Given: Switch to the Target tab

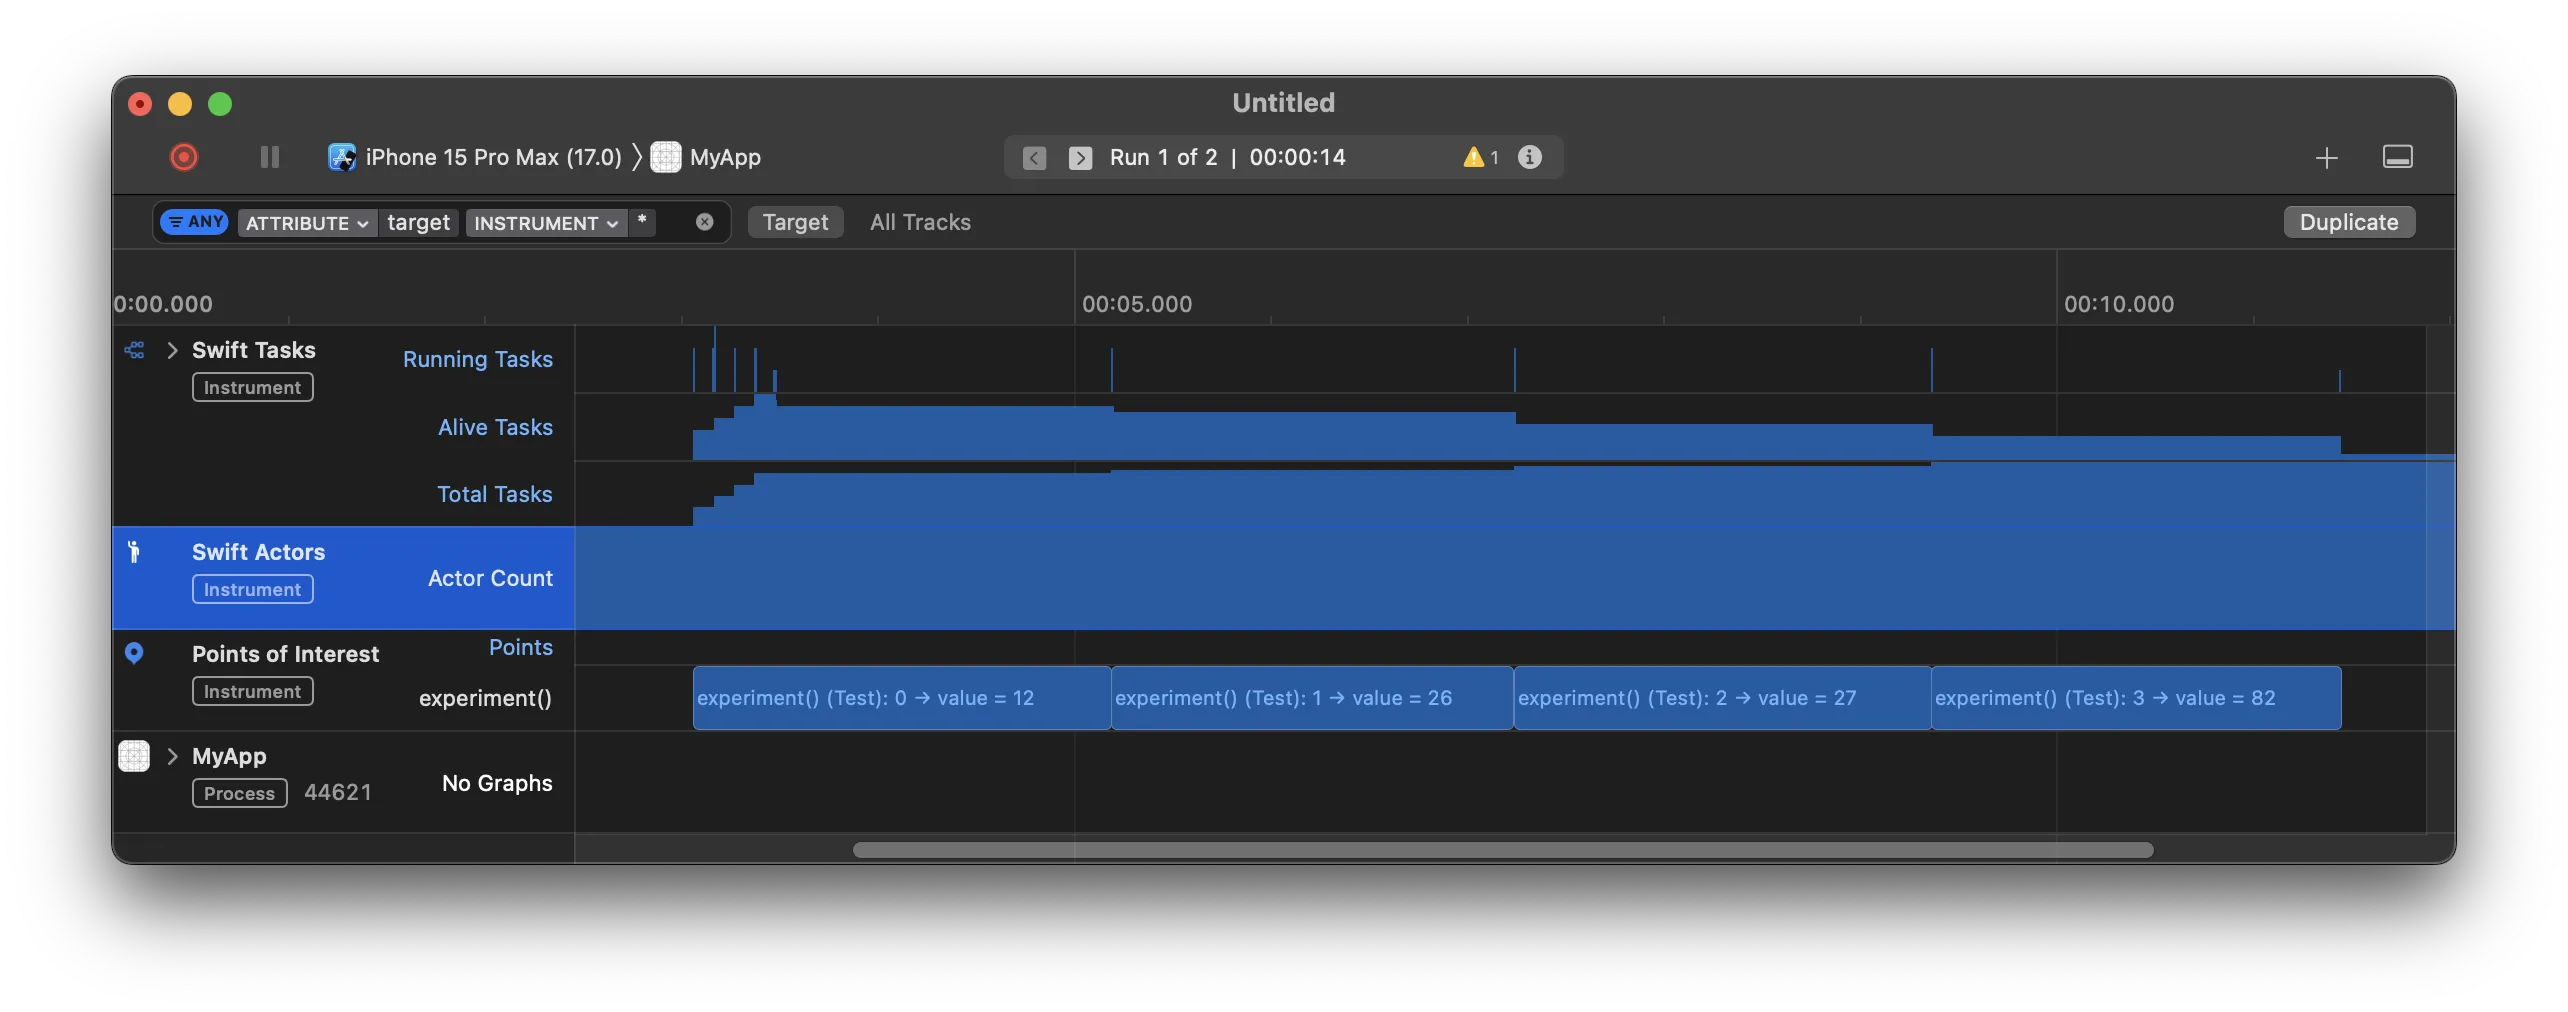Looking at the screenshot, I should point(796,222).
